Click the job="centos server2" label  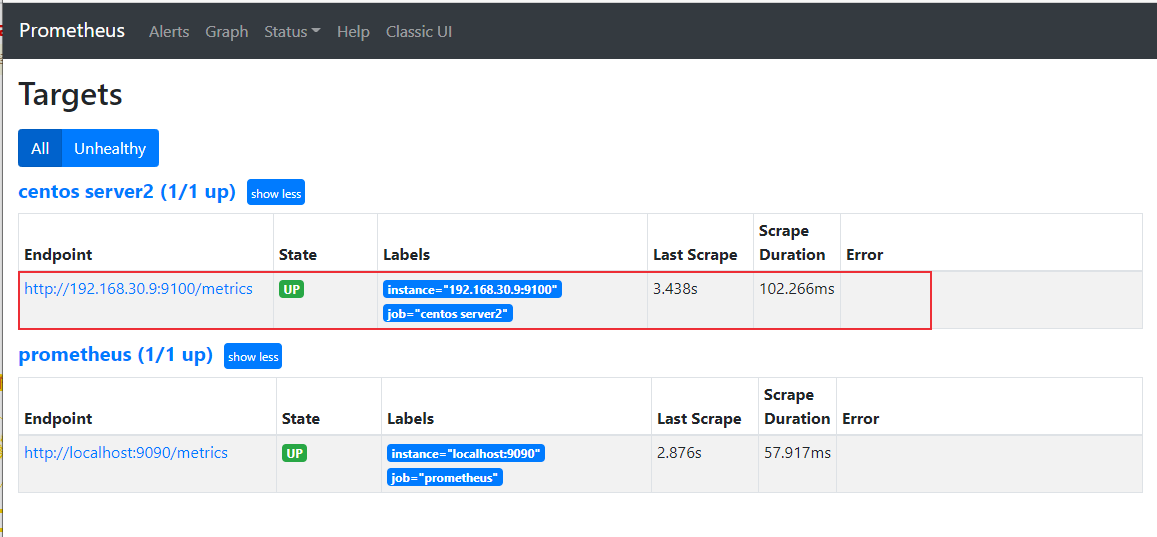point(448,313)
